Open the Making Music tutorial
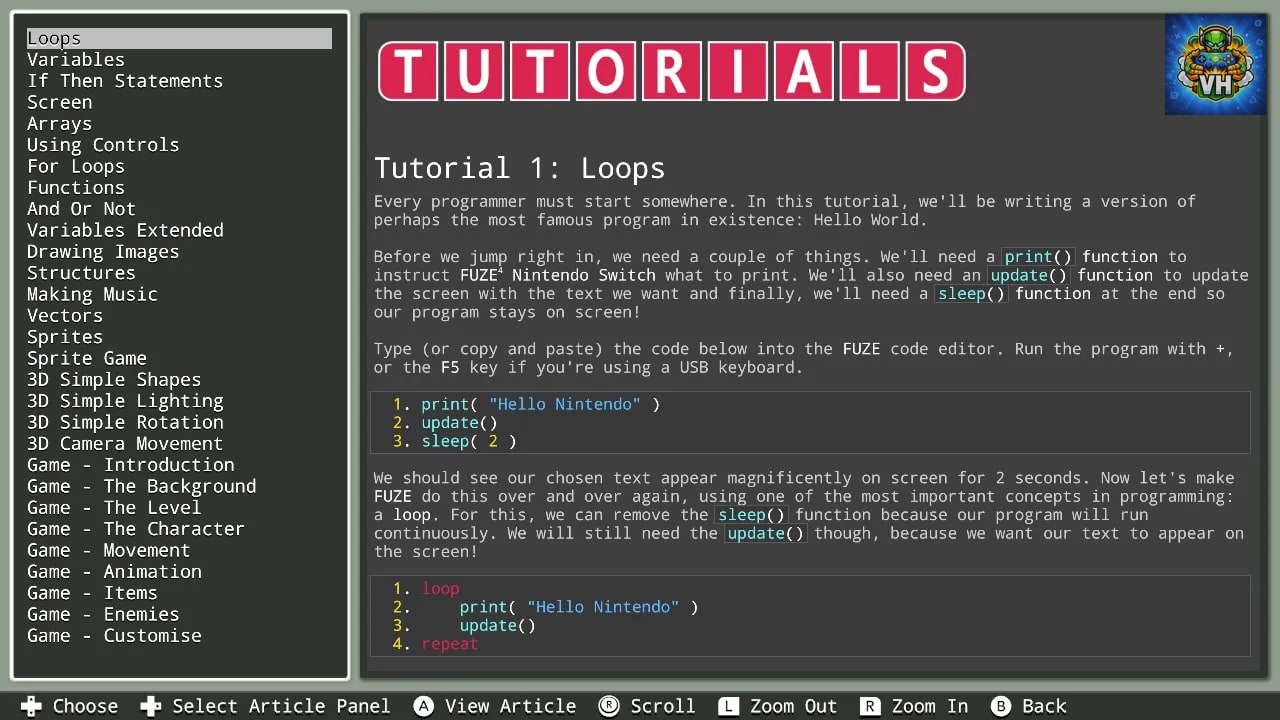 click(92, 294)
